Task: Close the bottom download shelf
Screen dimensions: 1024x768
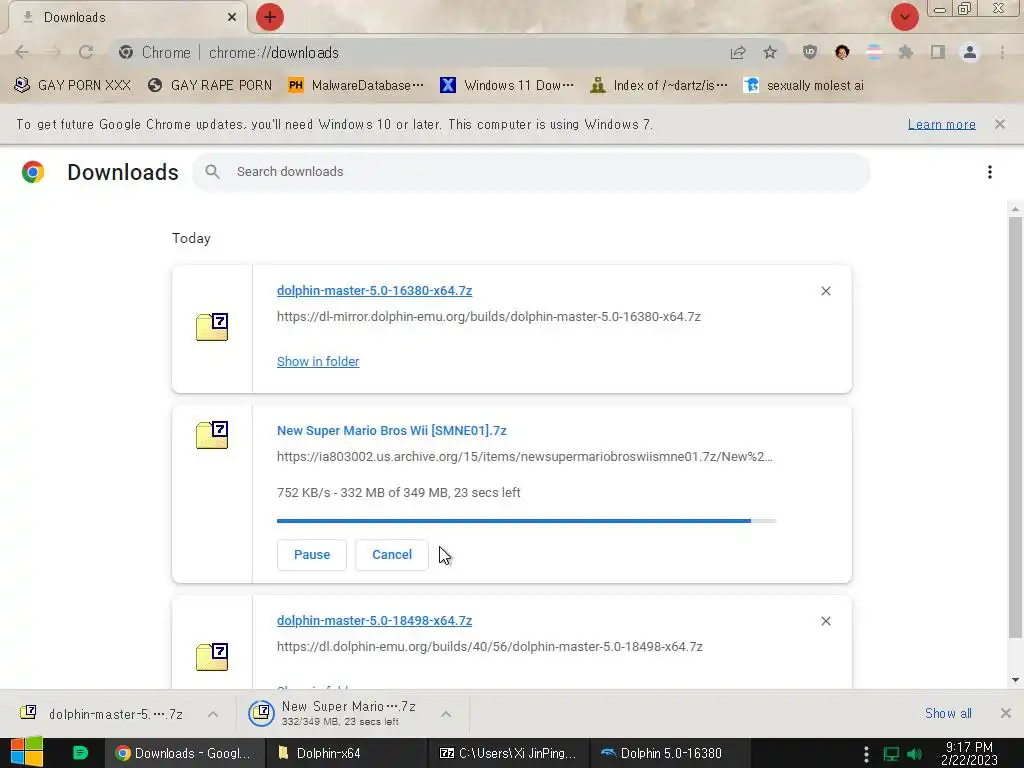Action: click(1006, 713)
